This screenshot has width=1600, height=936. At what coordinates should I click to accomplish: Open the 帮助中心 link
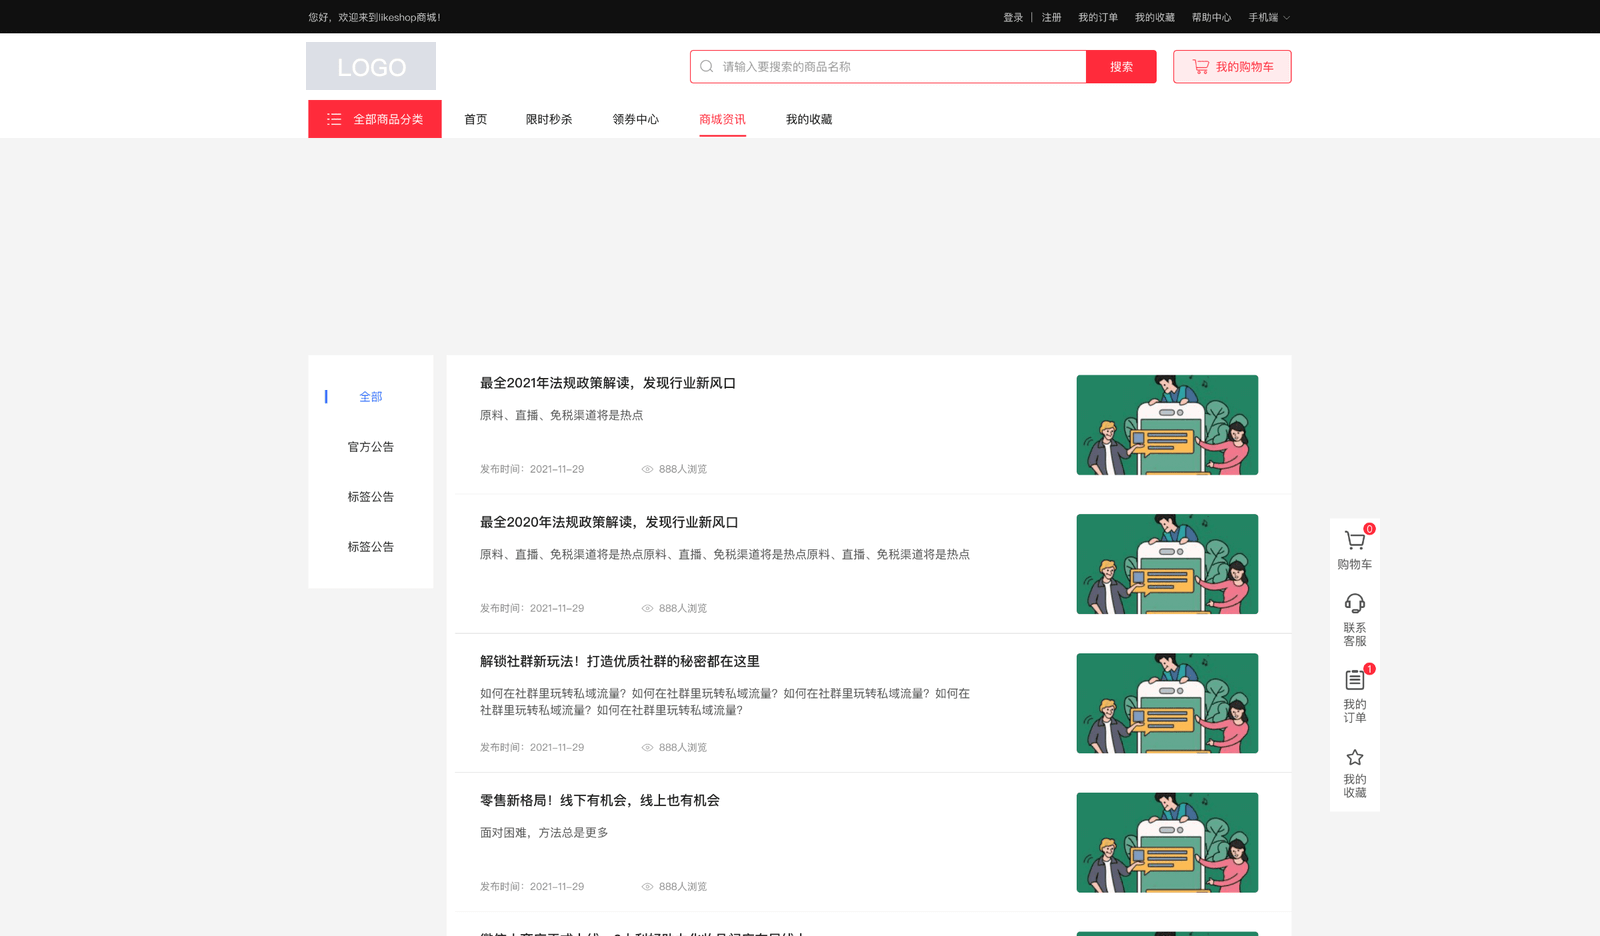tap(1211, 18)
